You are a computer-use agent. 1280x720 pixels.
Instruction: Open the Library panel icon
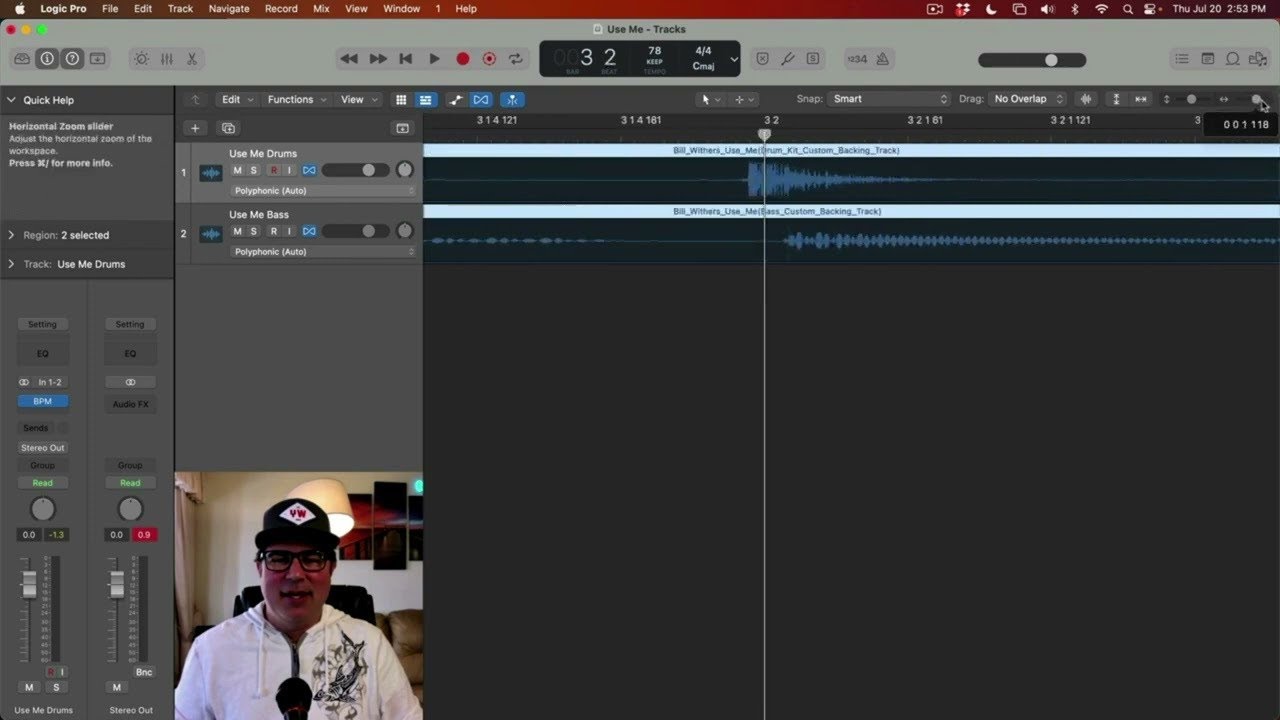[22, 59]
